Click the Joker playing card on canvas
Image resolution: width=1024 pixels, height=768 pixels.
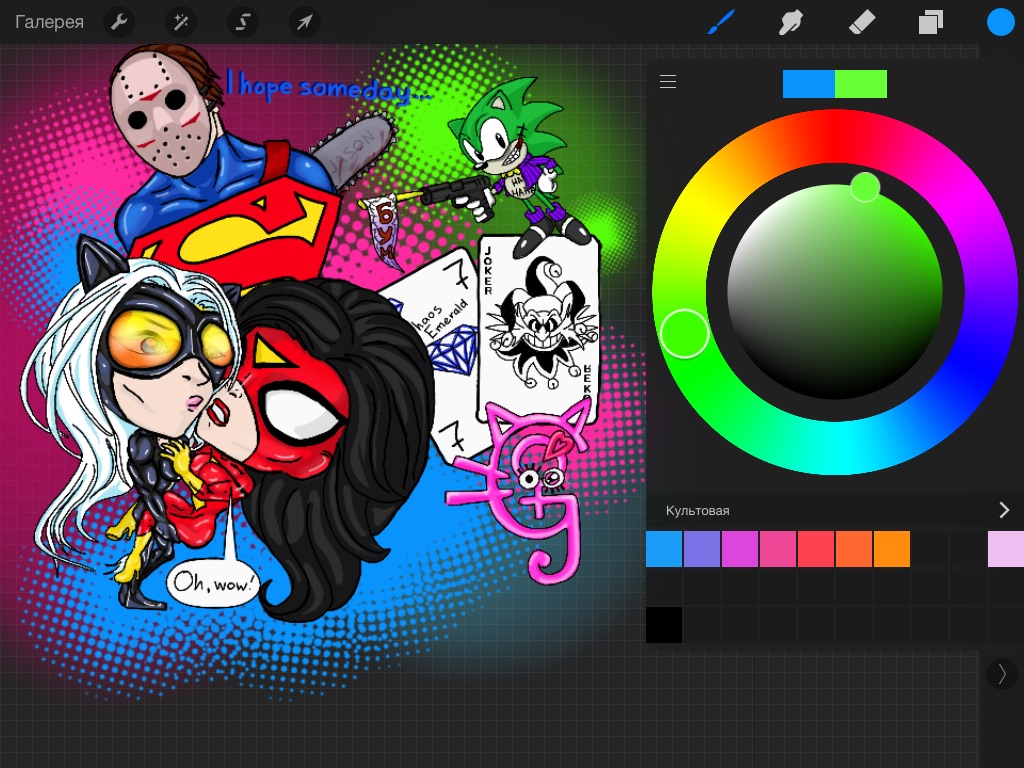[x=537, y=327]
